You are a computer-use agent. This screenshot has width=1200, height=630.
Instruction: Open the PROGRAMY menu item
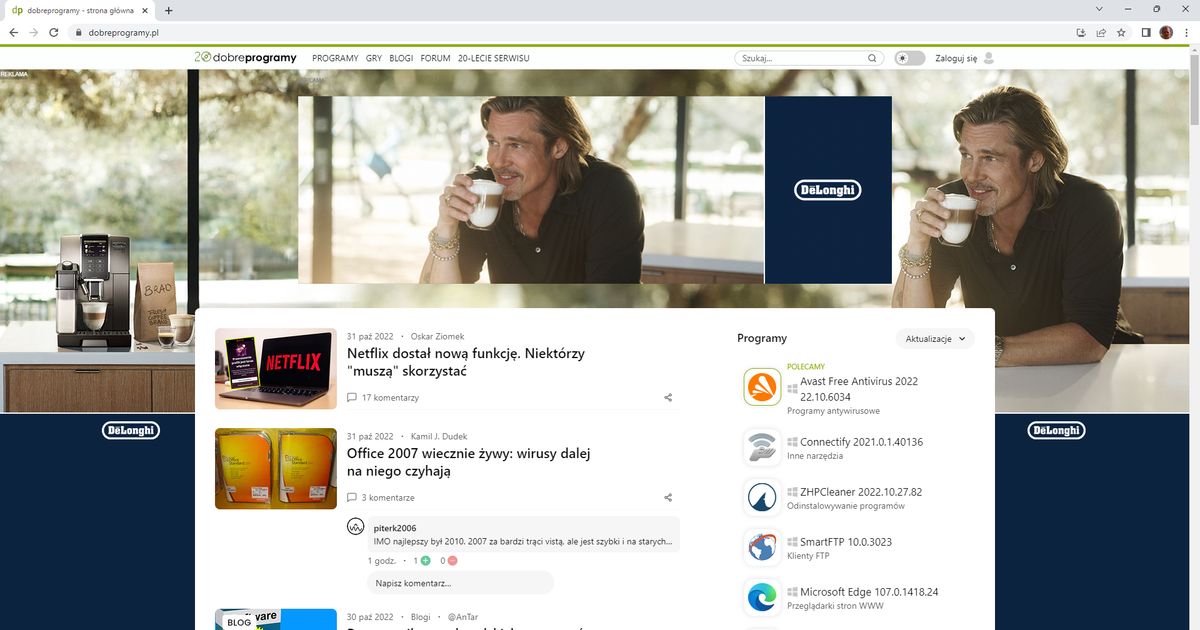click(335, 58)
